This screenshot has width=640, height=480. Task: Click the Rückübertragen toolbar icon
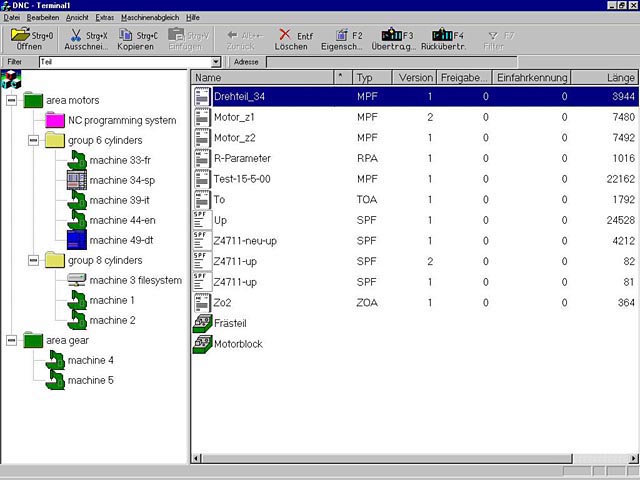(442, 35)
